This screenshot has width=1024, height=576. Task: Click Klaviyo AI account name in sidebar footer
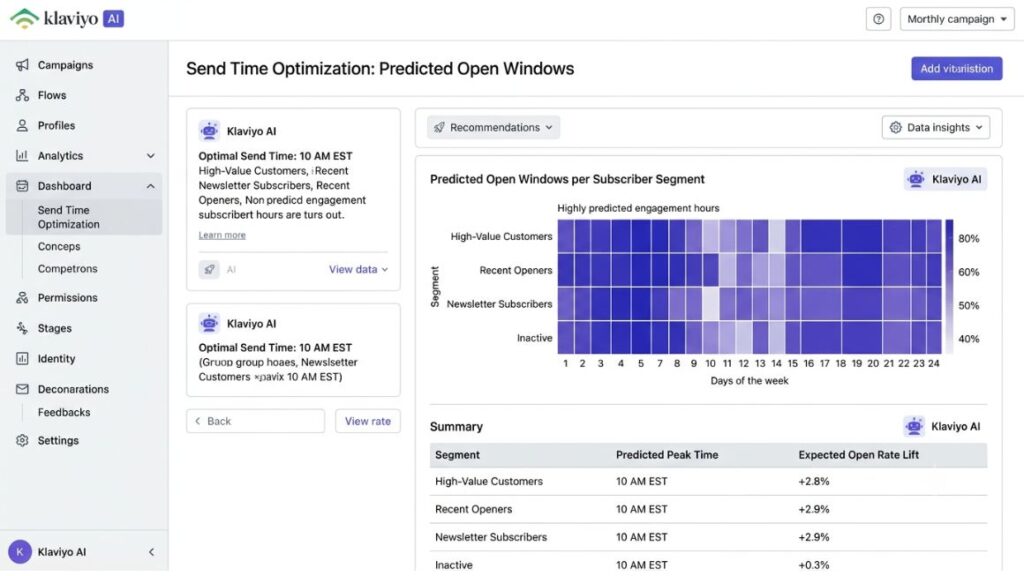click(x=61, y=552)
